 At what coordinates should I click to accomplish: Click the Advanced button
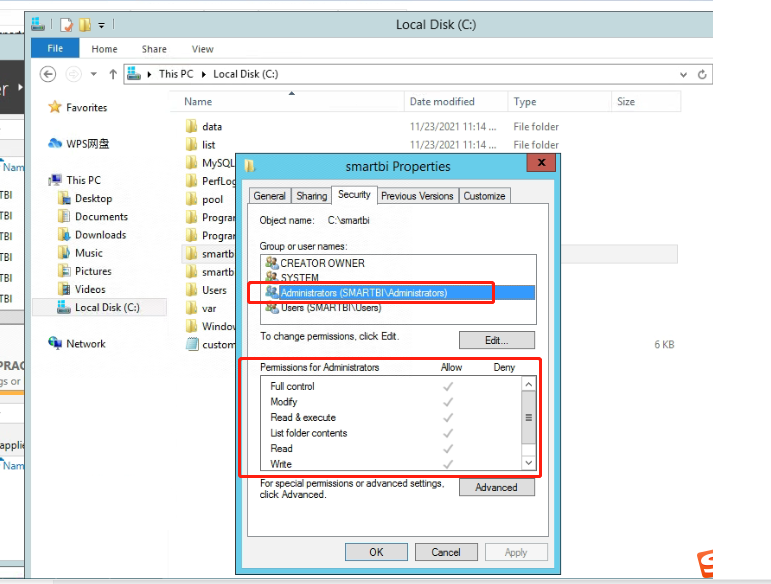[497, 487]
